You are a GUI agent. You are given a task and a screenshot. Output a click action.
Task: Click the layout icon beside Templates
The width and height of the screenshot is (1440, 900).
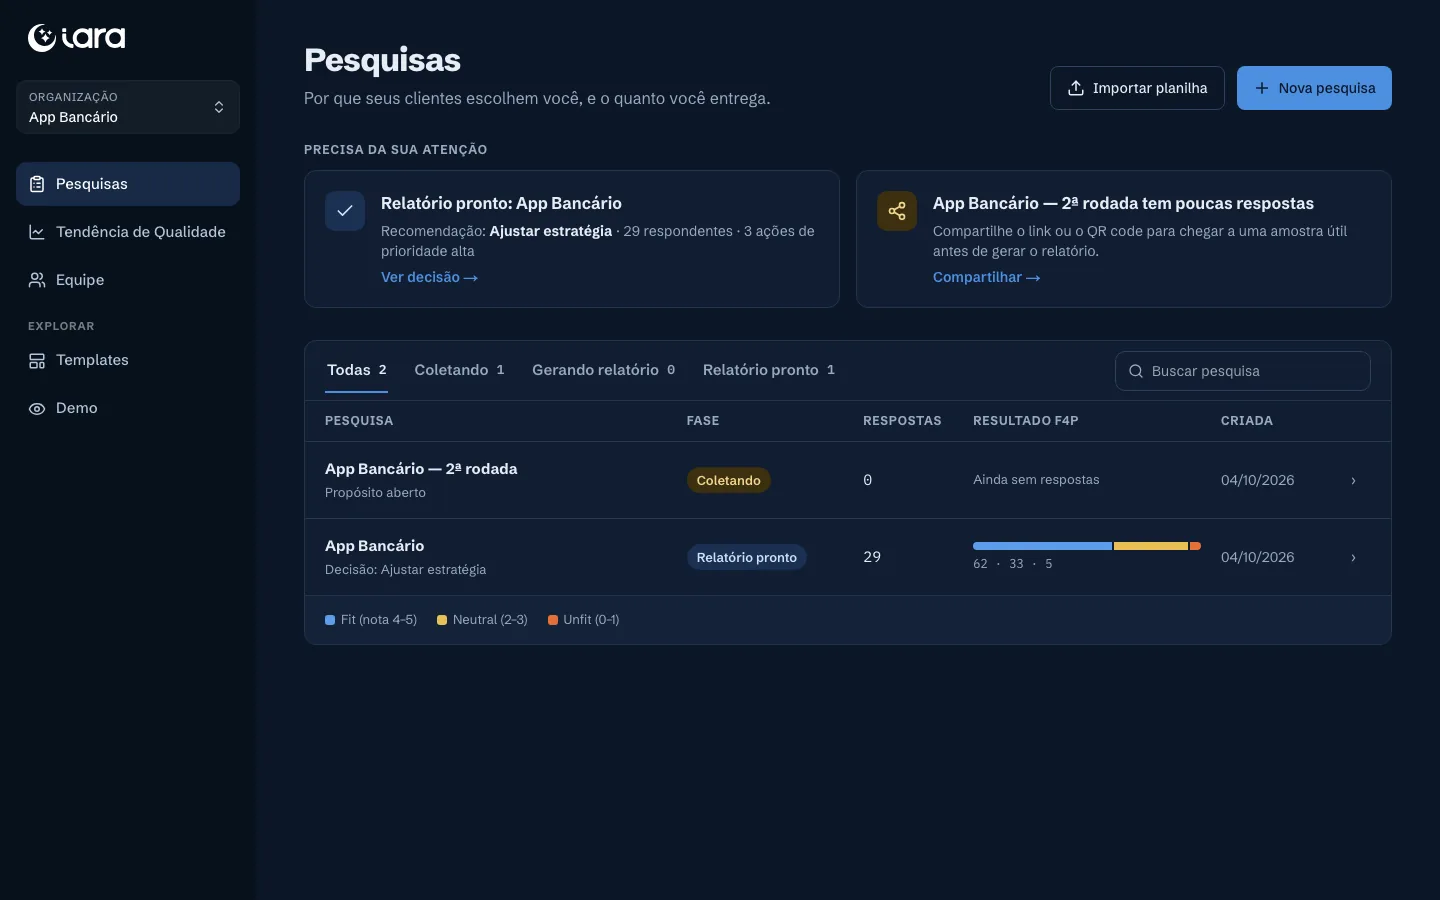click(x=37, y=360)
